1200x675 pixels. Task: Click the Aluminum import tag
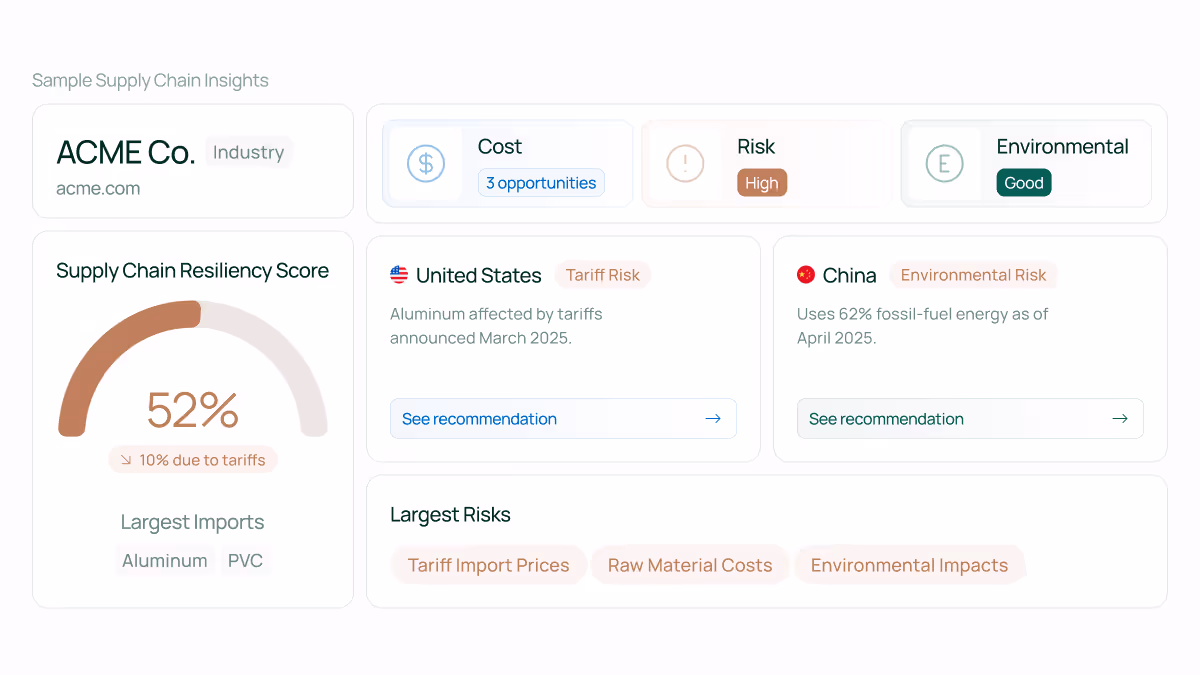[165, 561]
